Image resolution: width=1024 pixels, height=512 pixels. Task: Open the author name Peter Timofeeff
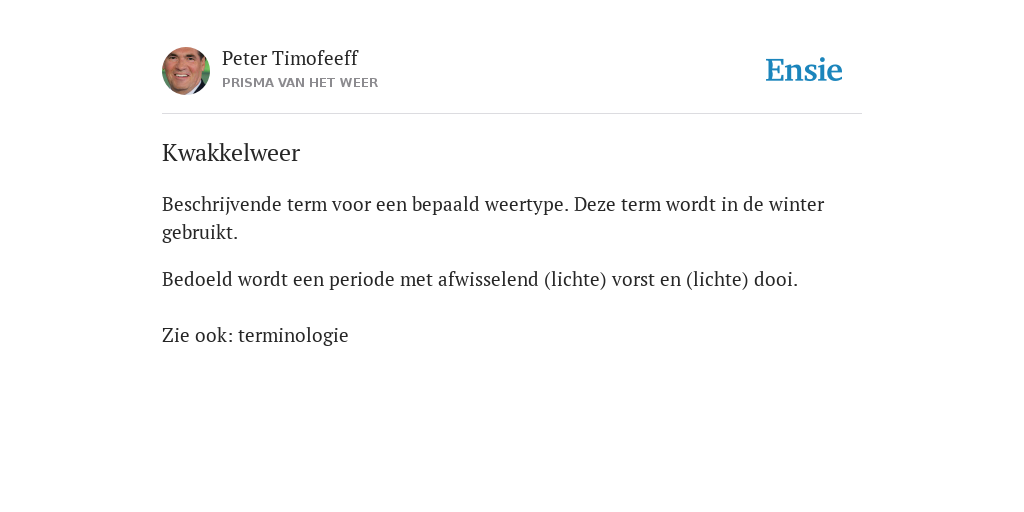point(290,59)
